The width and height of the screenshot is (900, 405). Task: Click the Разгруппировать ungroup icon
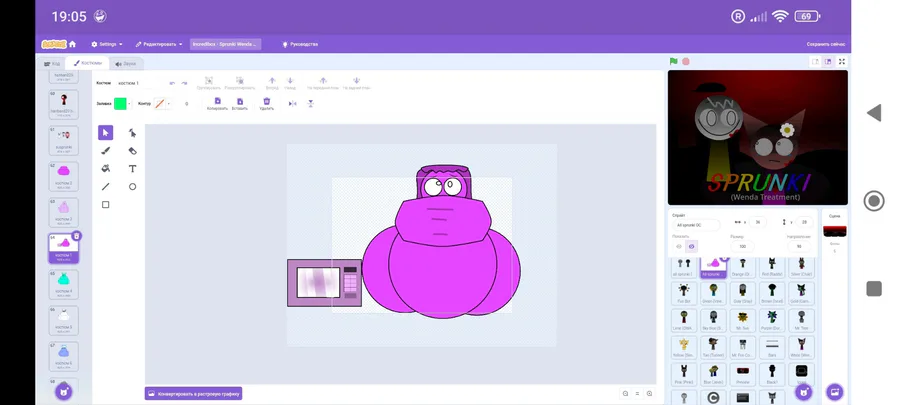coord(240,81)
